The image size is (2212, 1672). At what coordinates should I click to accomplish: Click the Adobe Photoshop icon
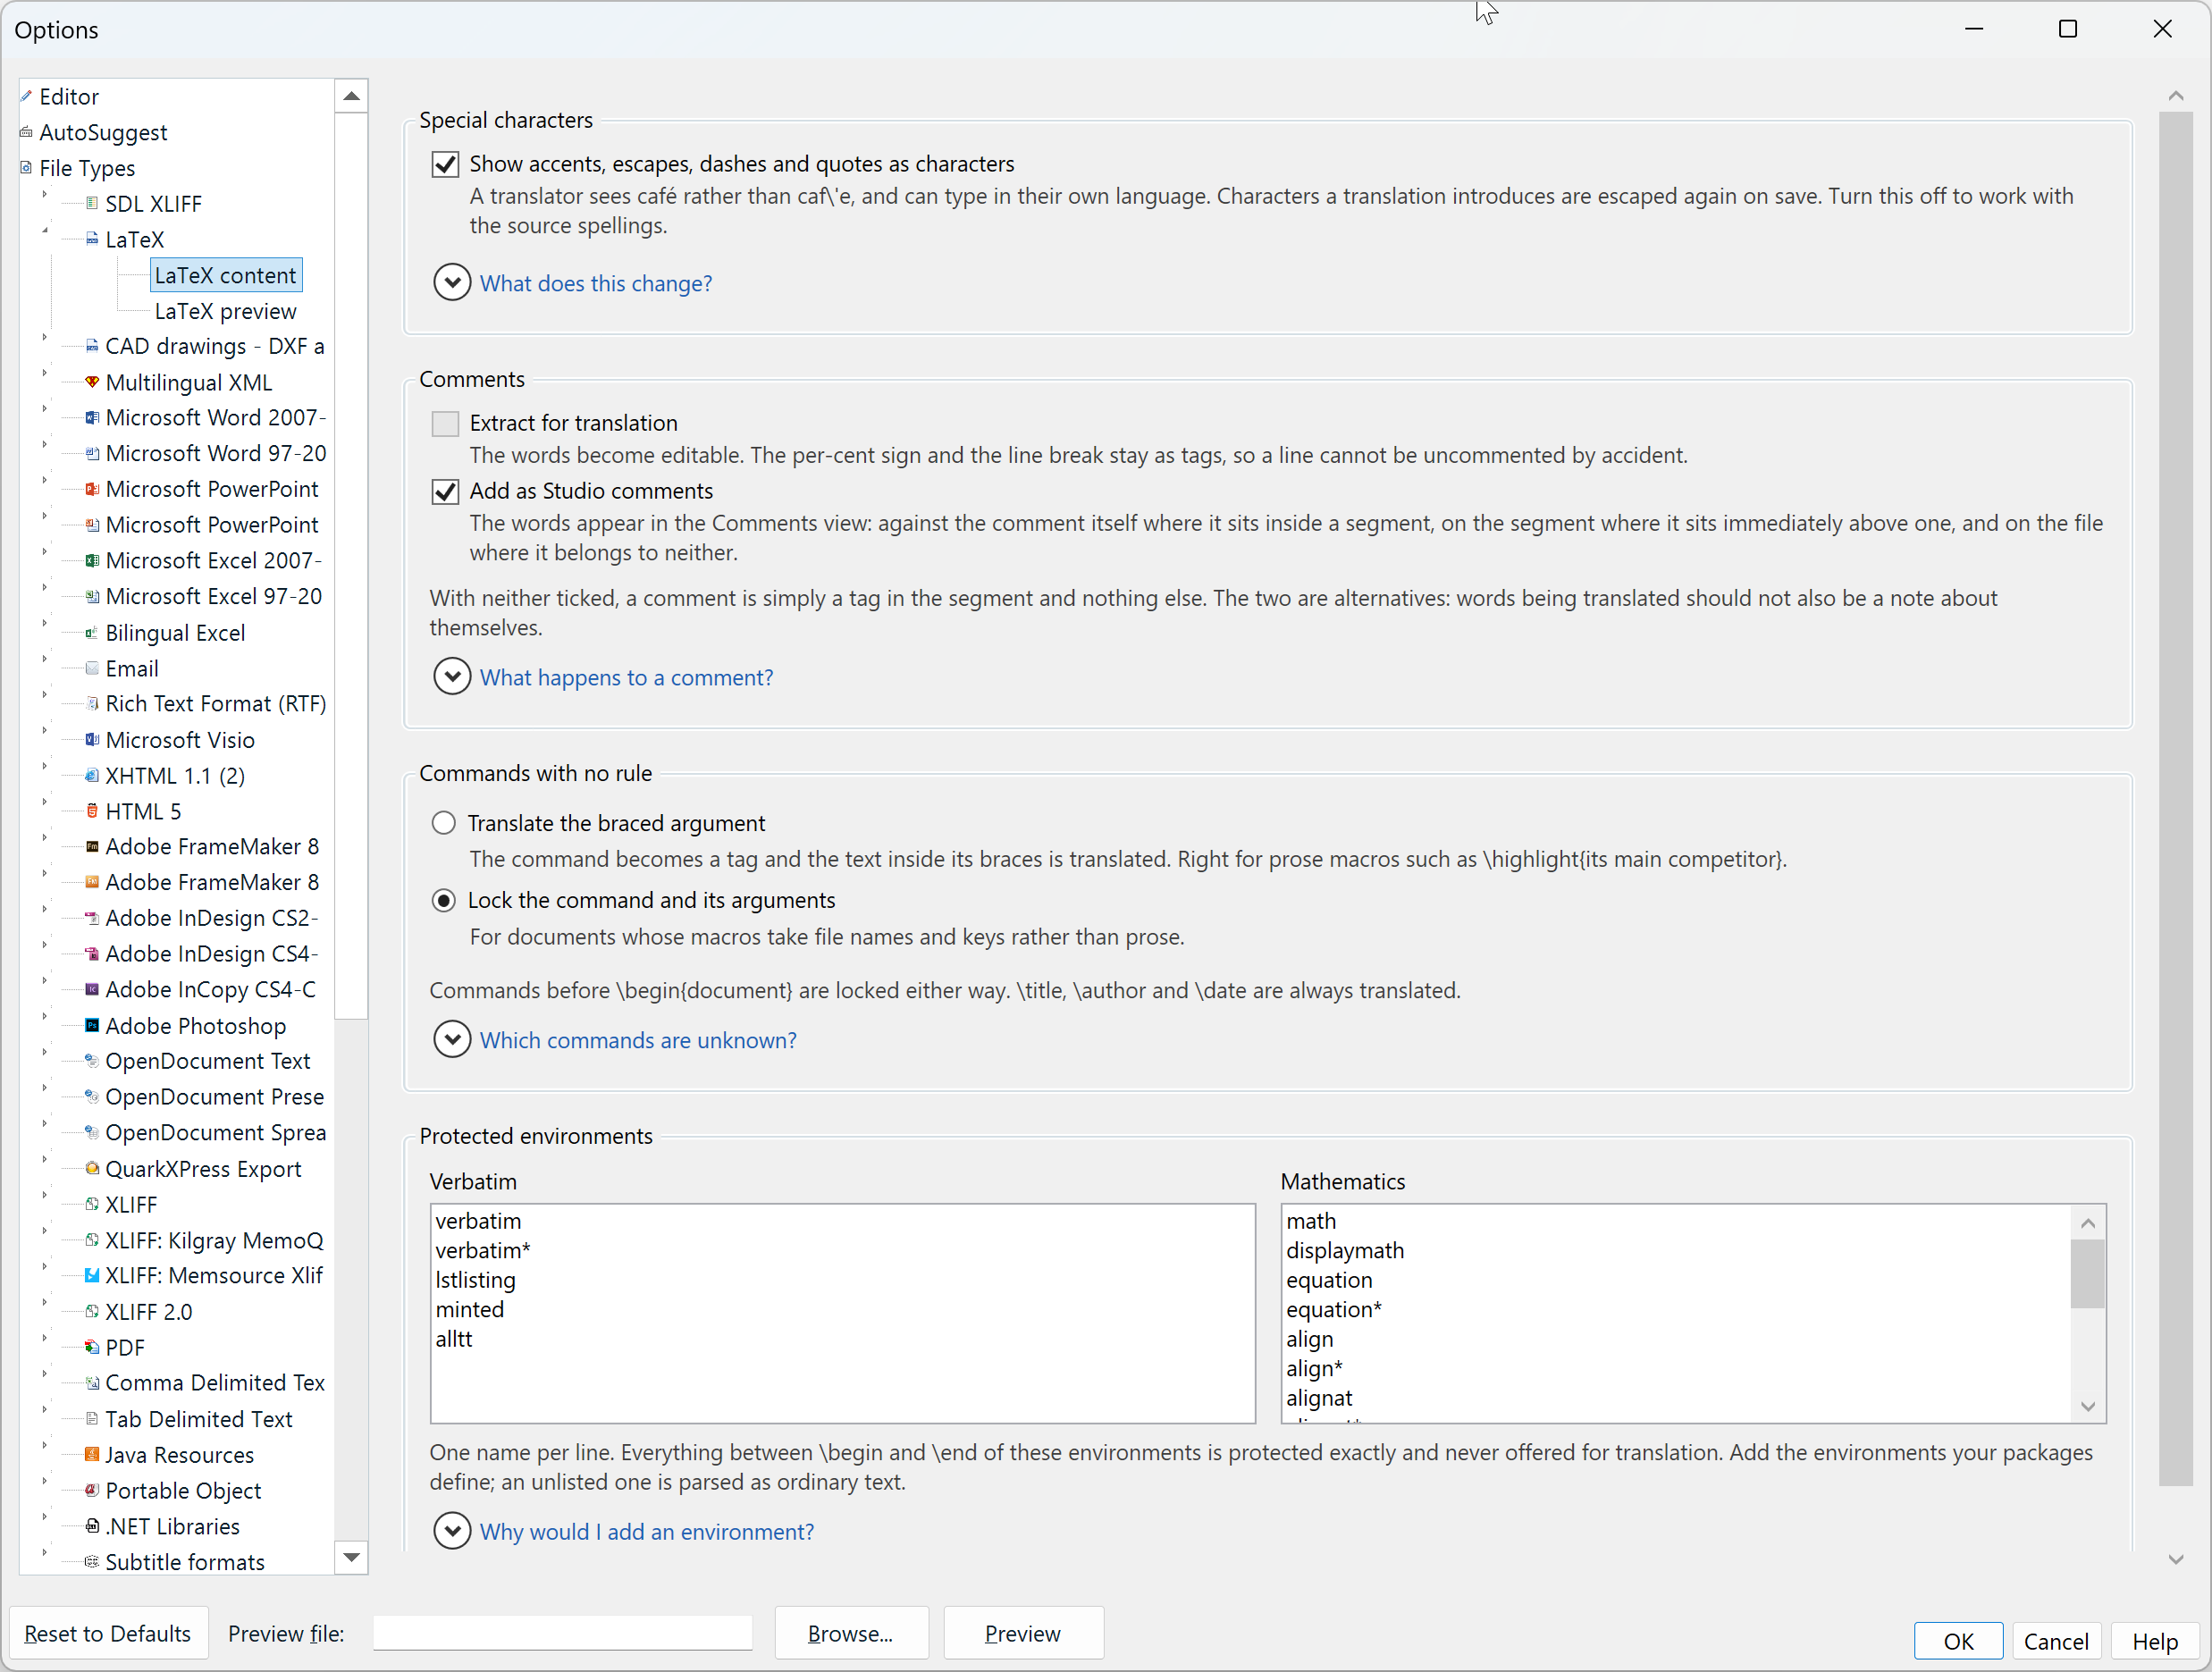click(x=92, y=1026)
